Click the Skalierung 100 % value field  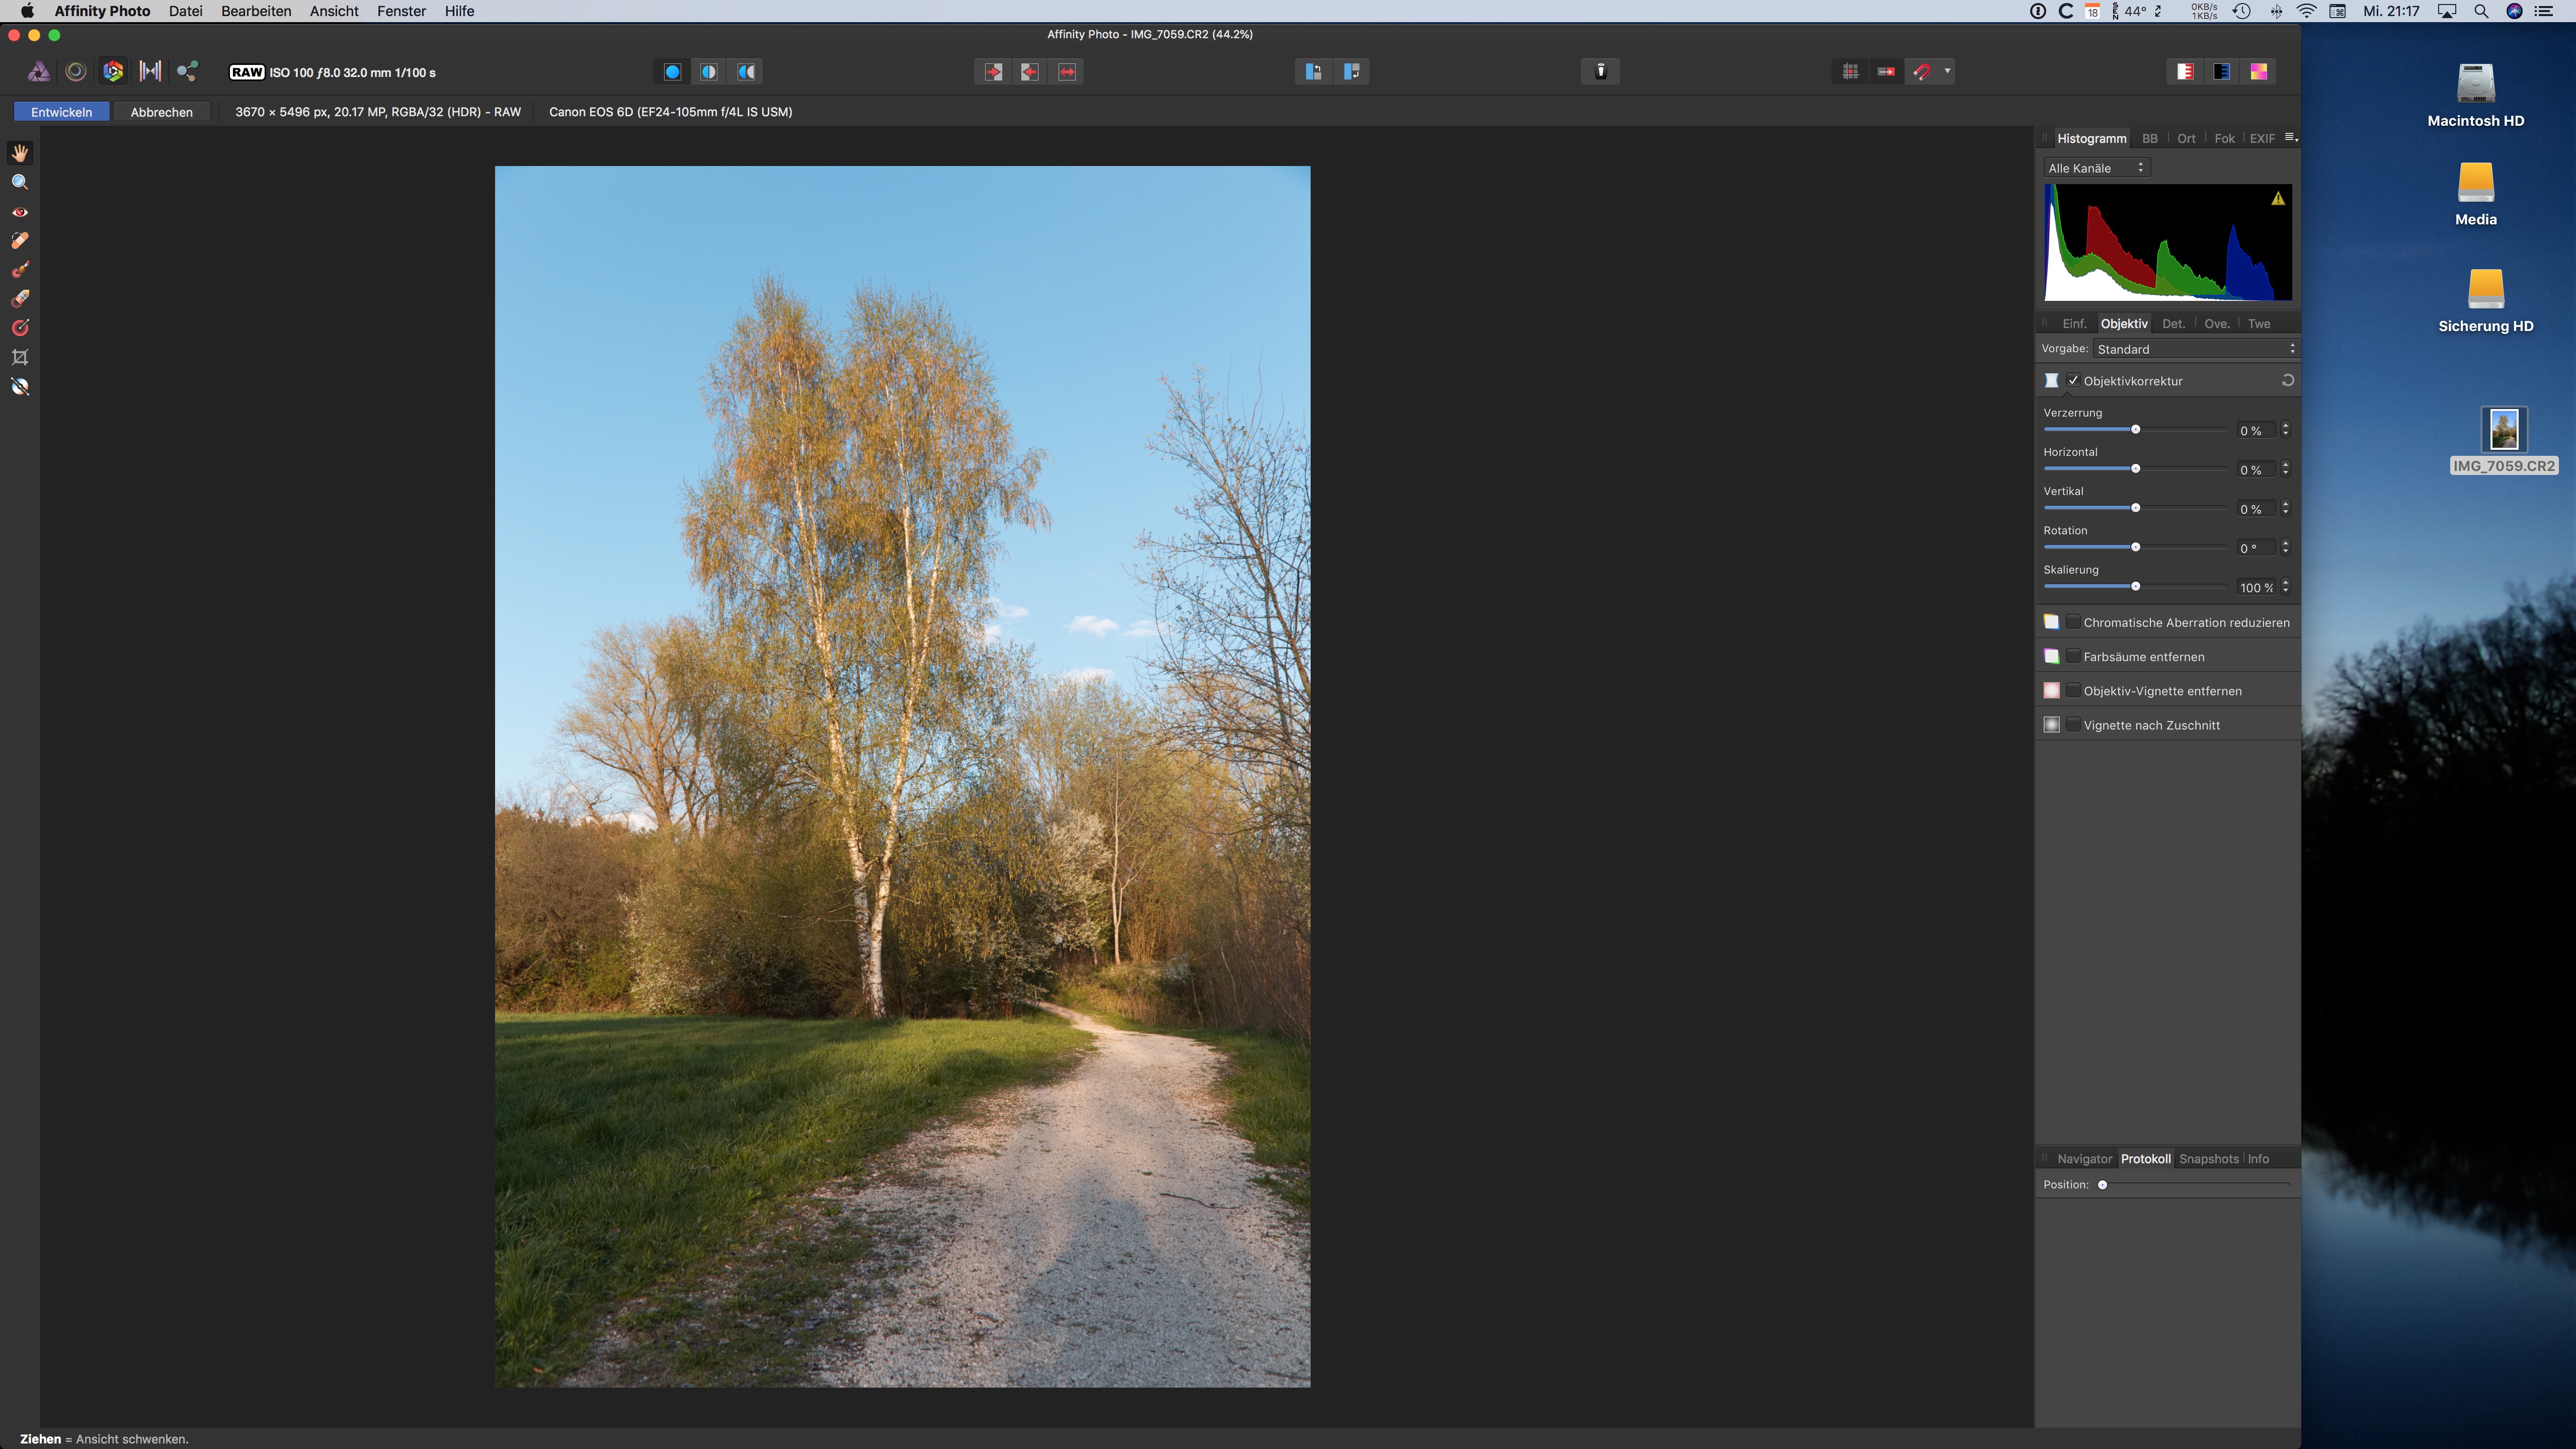[x=2256, y=587]
